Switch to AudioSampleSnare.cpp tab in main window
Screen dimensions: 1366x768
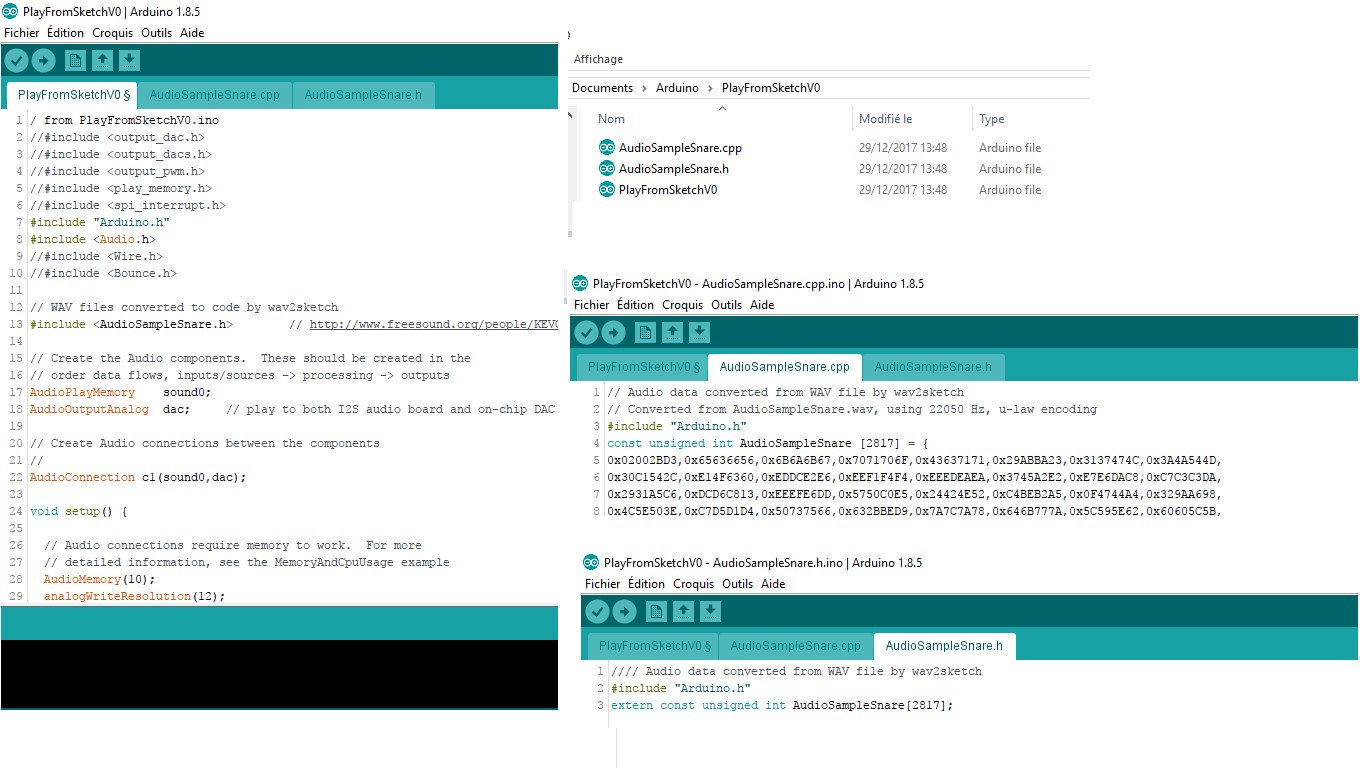tap(215, 96)
